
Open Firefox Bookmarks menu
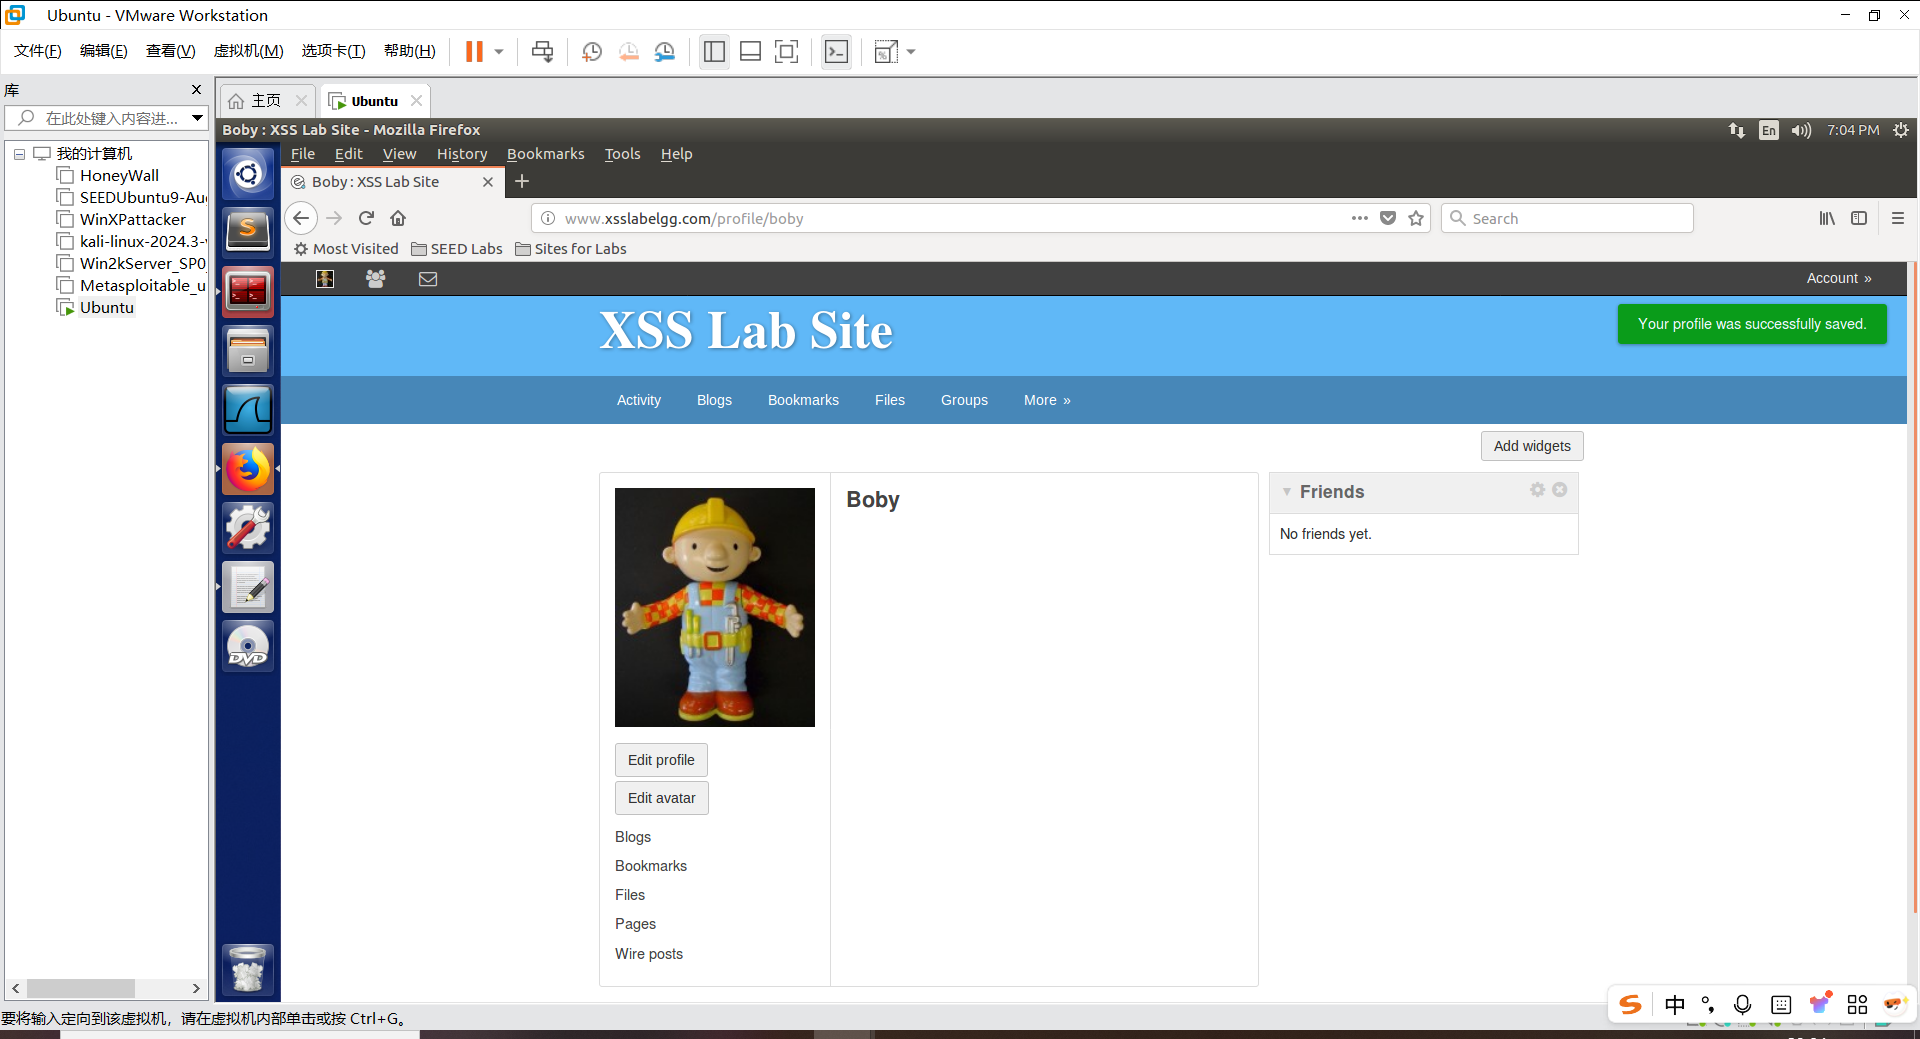click(x=545, y=154)
